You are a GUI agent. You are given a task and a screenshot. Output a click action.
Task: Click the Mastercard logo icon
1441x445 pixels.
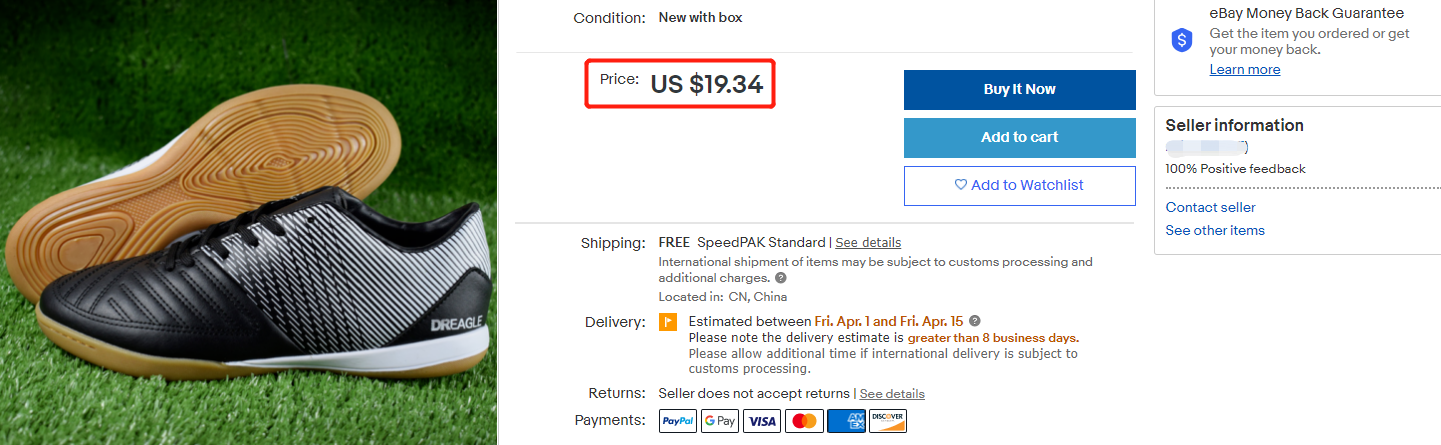(804, 421)
